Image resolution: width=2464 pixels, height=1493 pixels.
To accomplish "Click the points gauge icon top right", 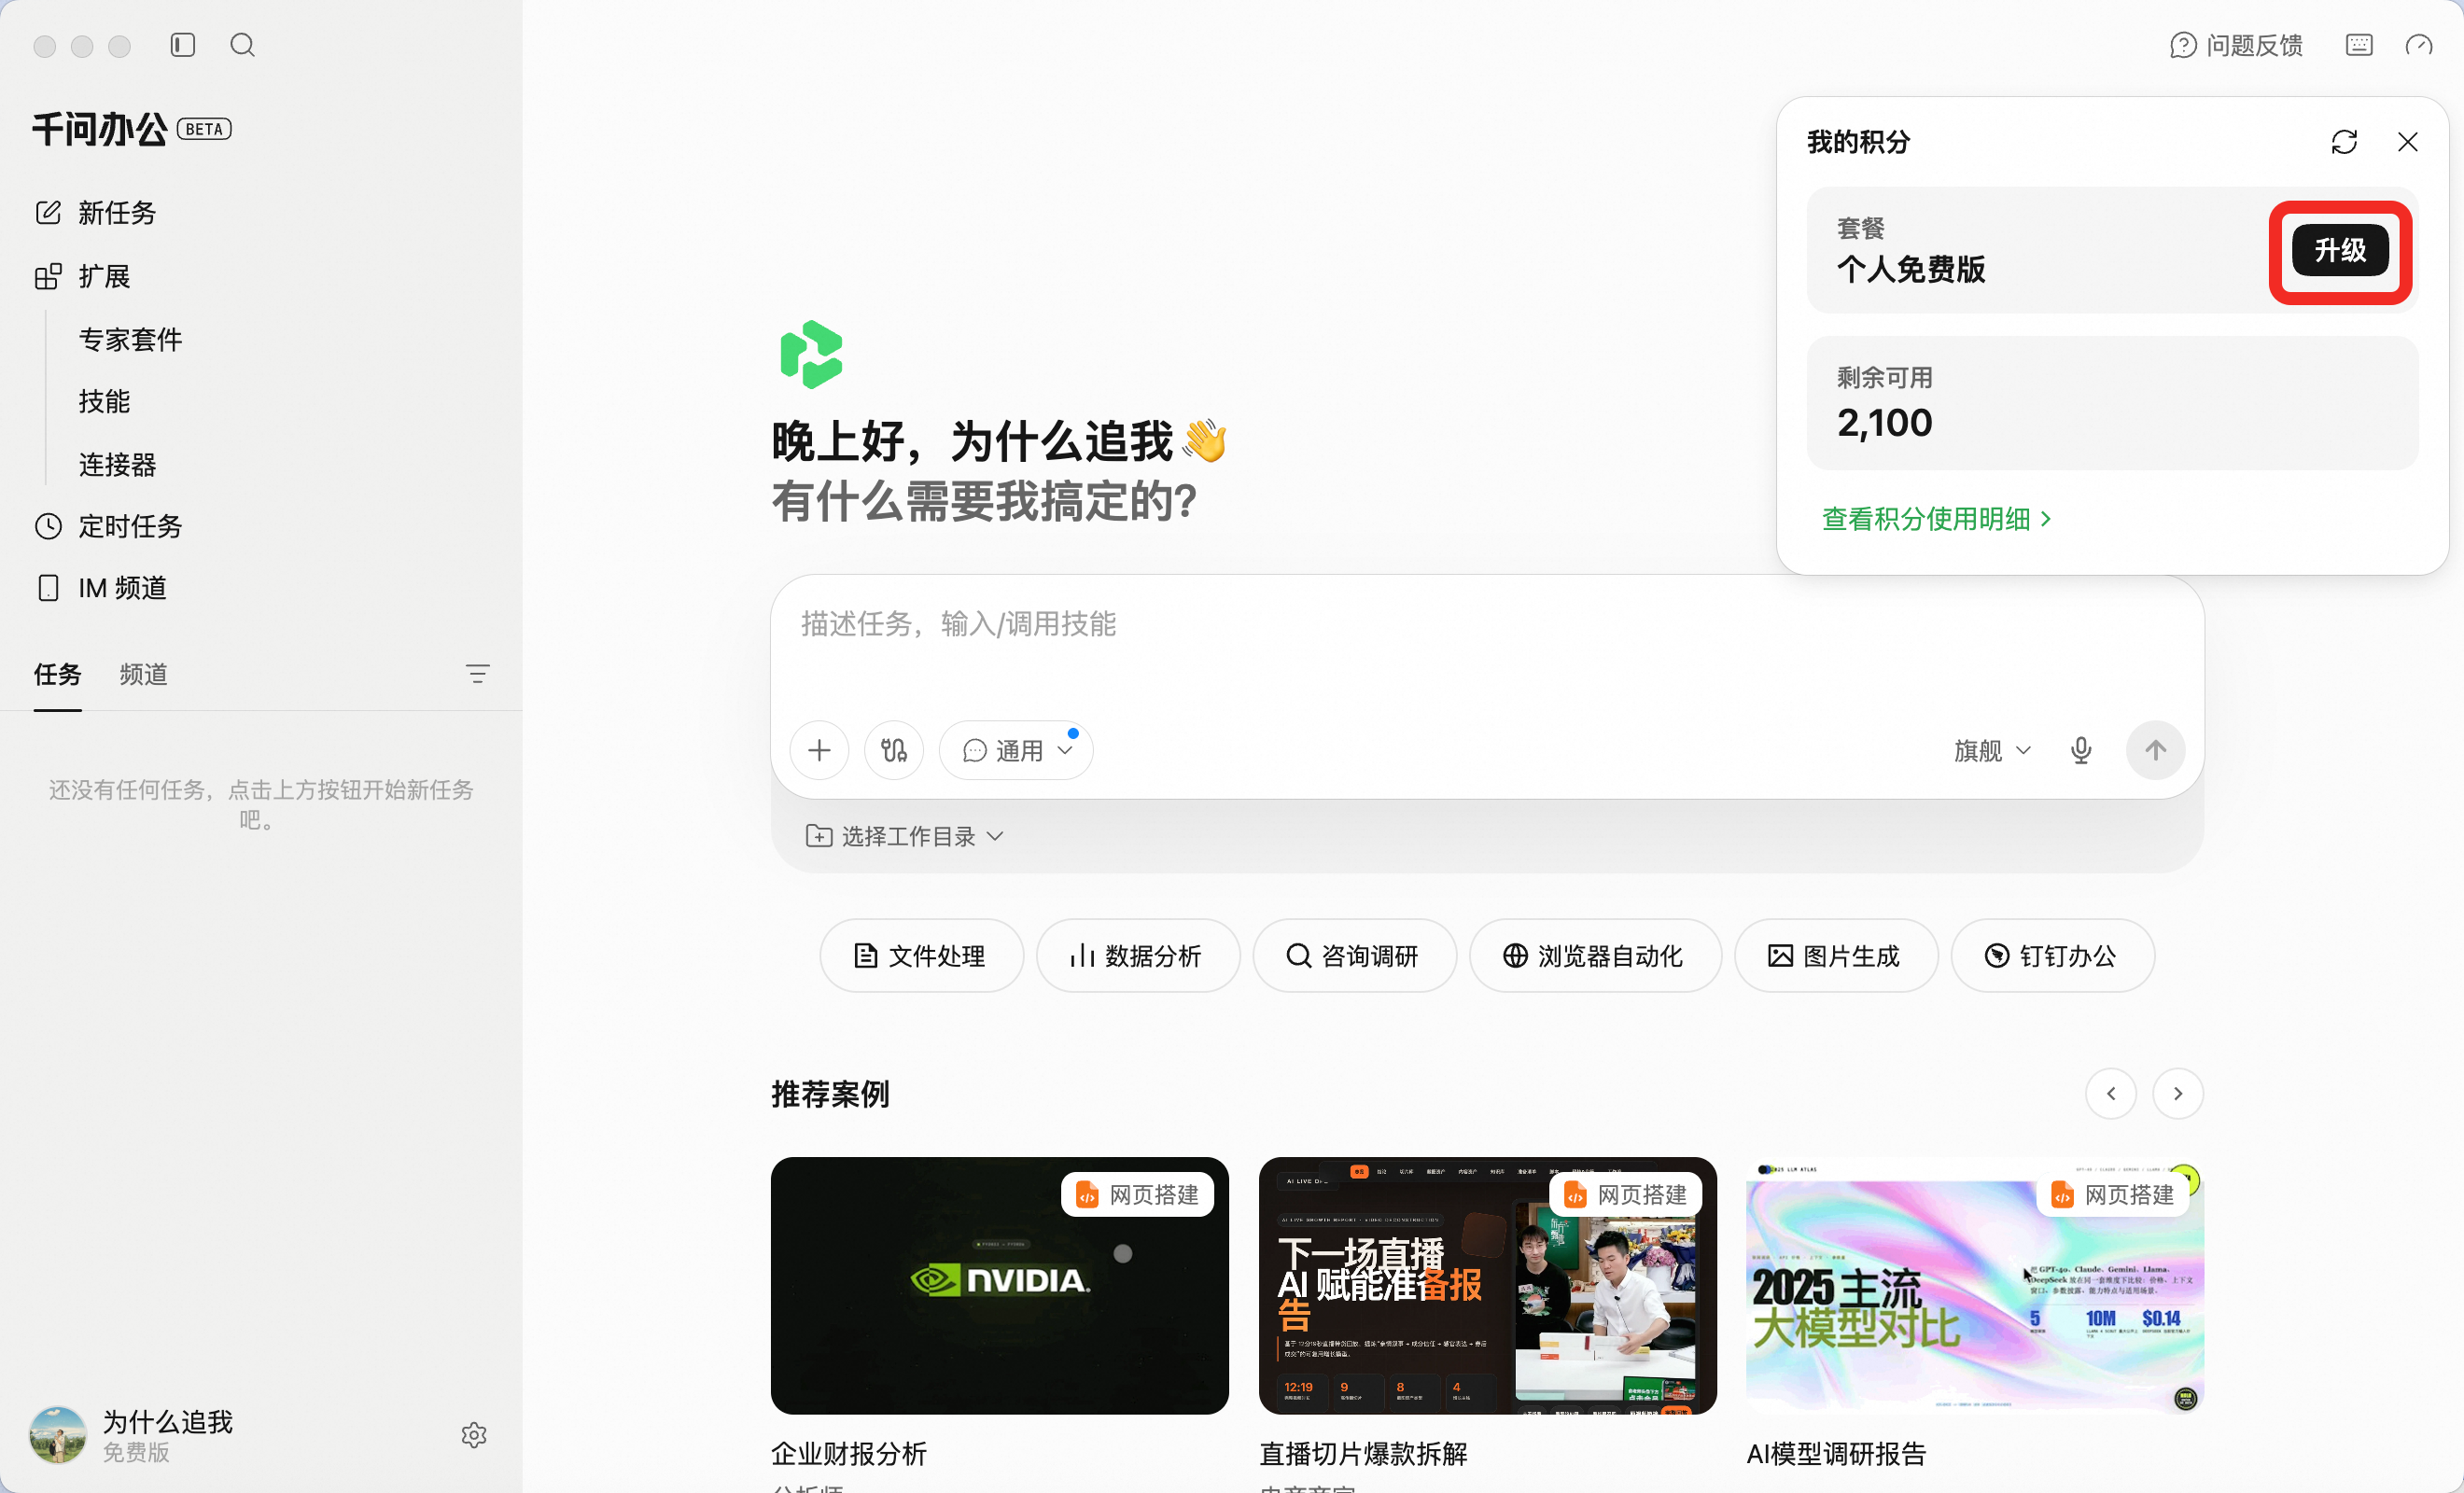I will point(2419,45).
